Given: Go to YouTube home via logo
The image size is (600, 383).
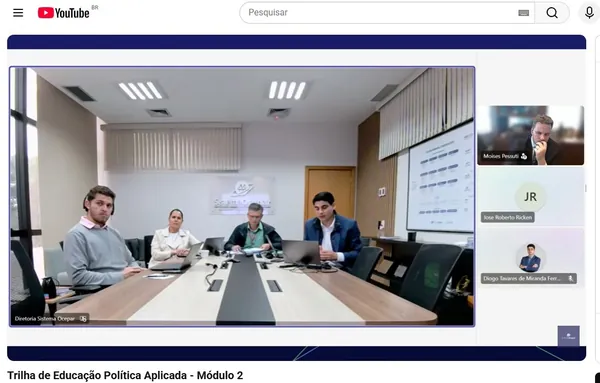Looking at the screenshot, I should 64,13.
